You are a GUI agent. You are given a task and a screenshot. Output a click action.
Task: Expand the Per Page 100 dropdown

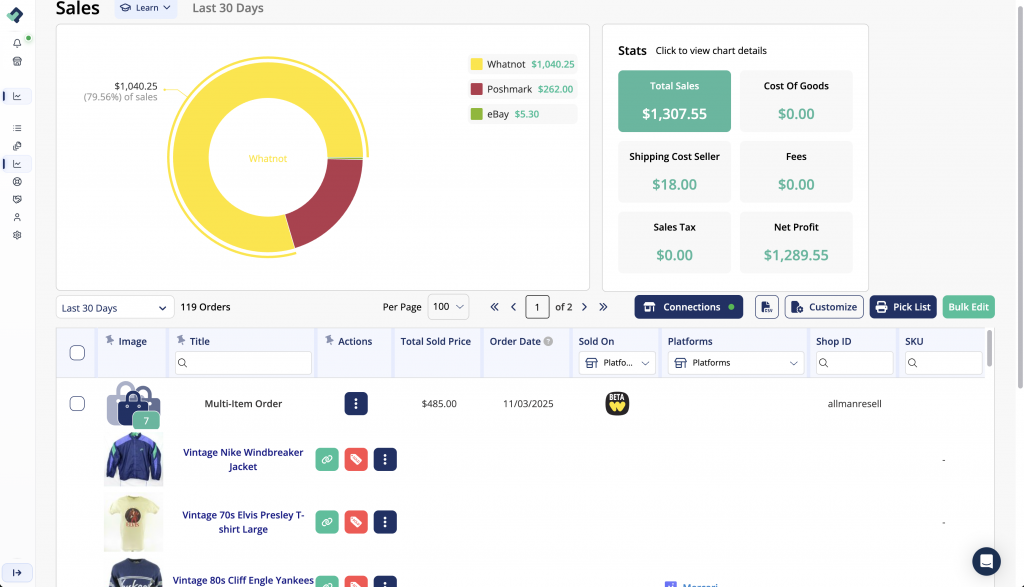[448, 307]
